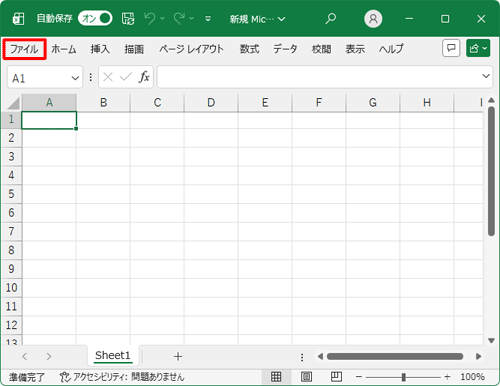Select column H header
Image resolution: width=500 pixels, height=386 pixels.
point(427,103)
